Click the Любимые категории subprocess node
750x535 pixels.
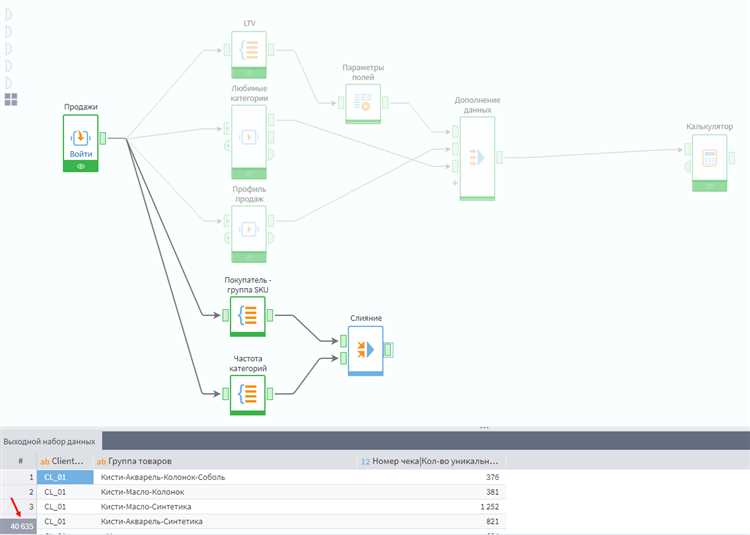point(249,142)
